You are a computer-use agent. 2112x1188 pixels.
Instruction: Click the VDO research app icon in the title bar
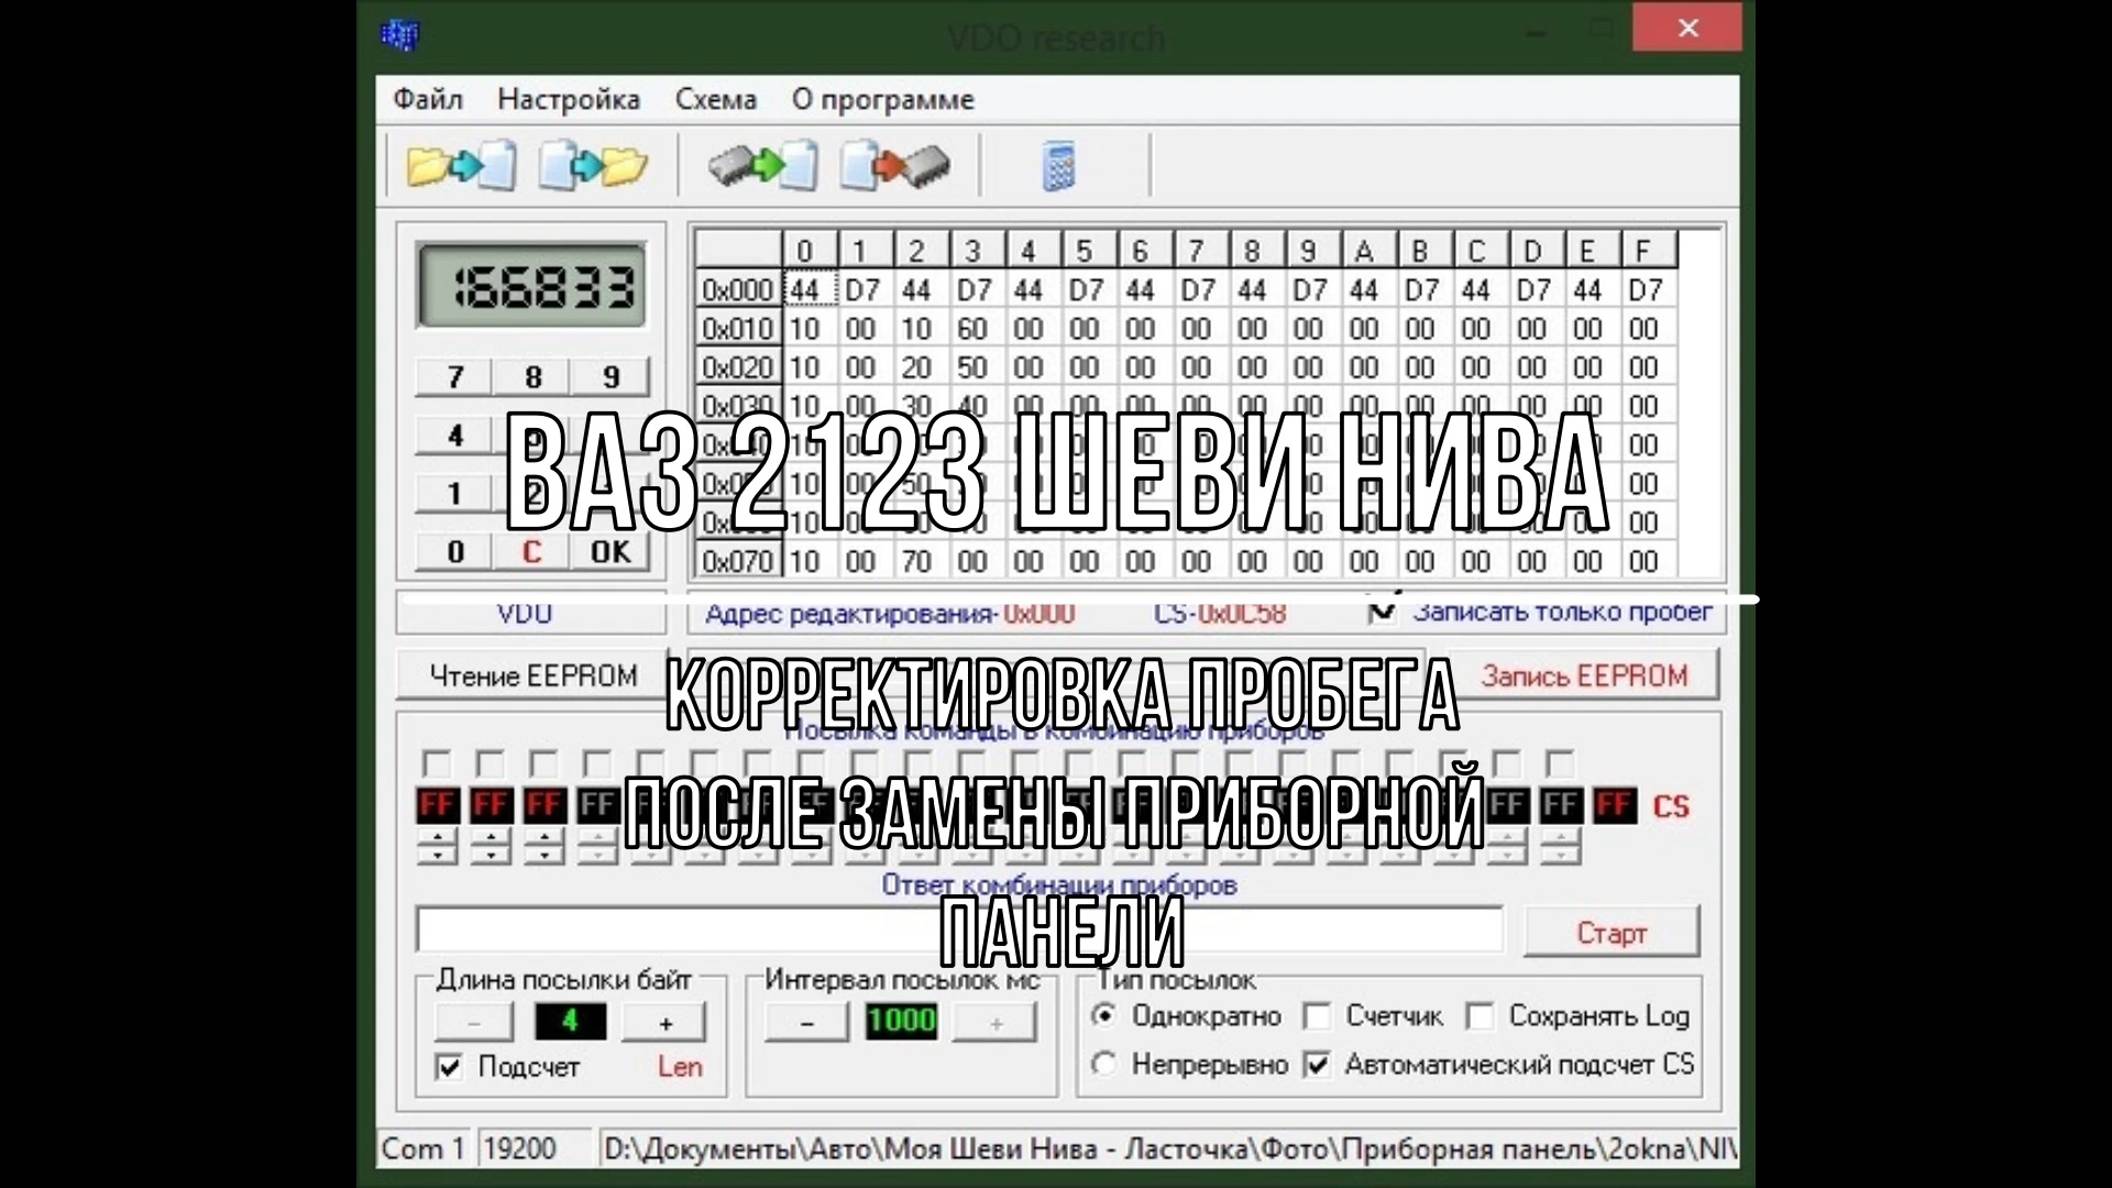click(400, 35)
